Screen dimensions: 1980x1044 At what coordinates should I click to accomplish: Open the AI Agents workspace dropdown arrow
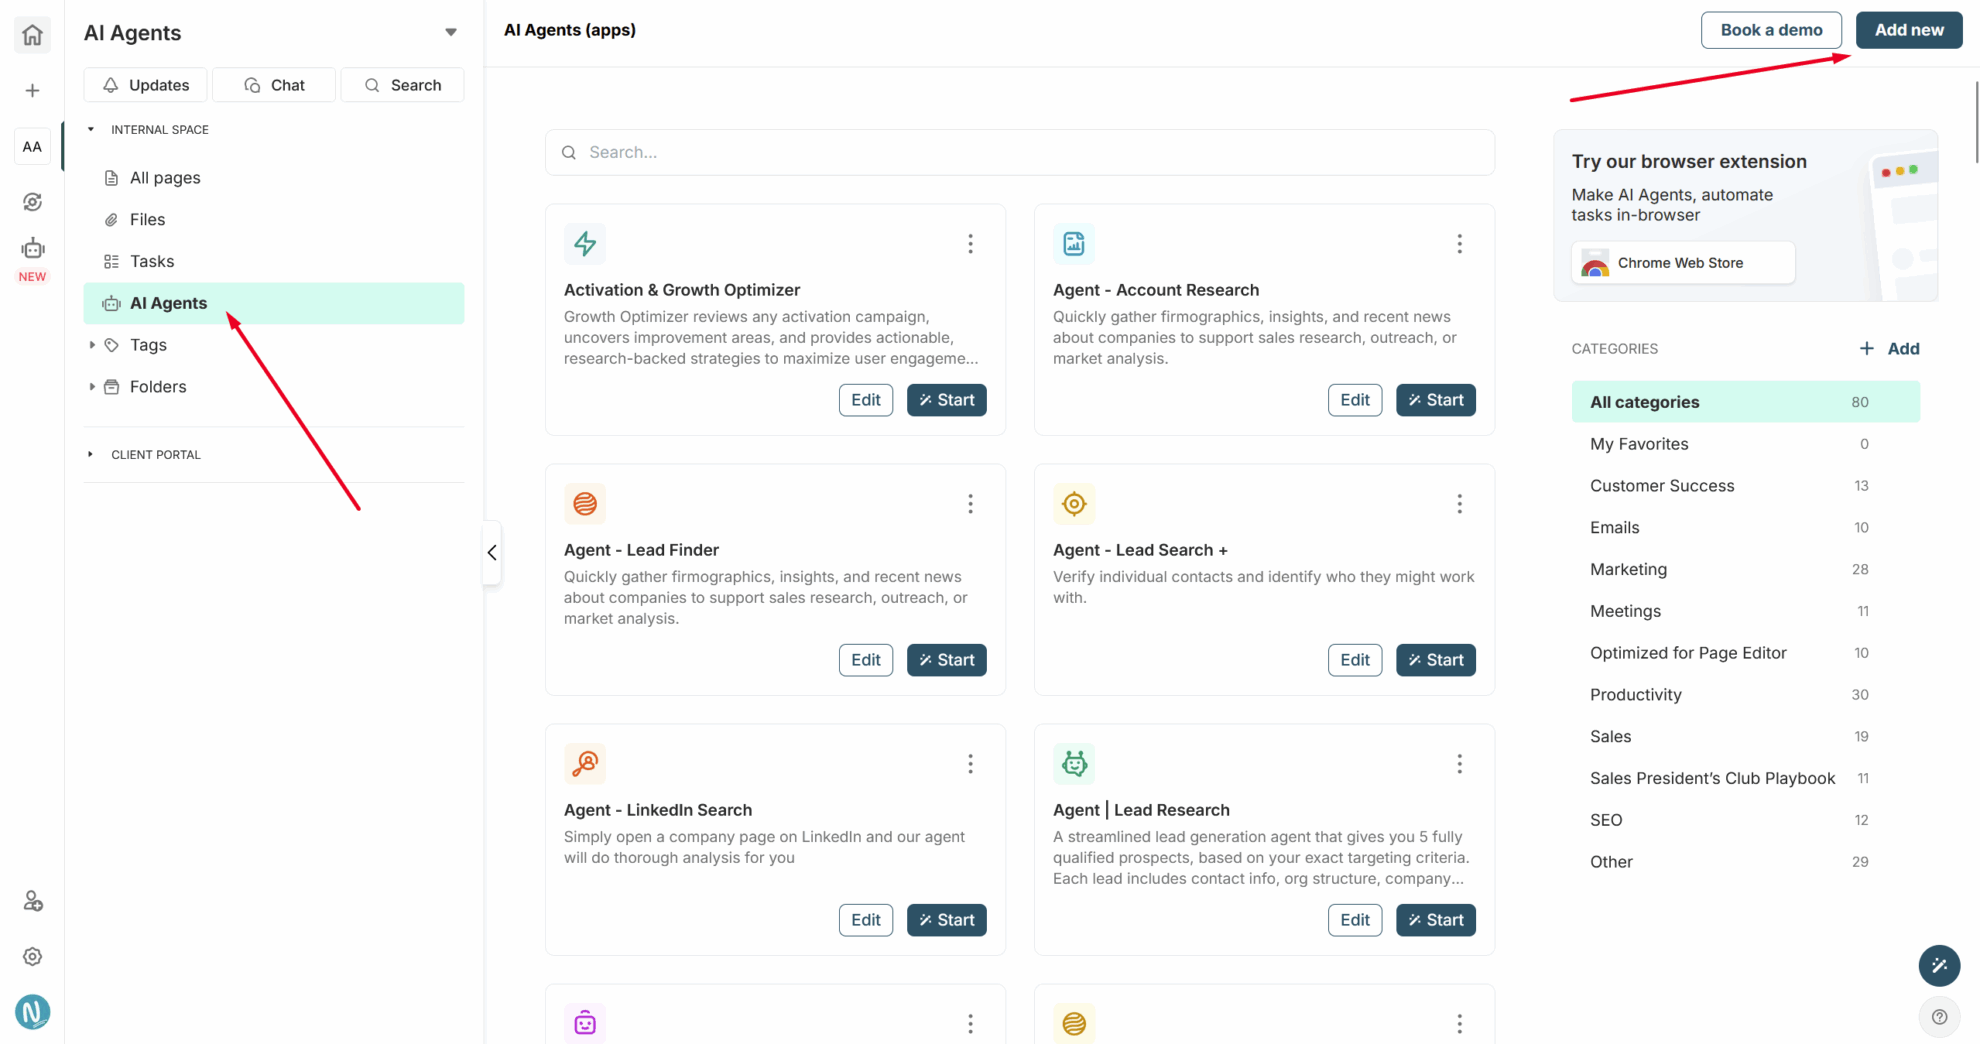click(451, 33)
